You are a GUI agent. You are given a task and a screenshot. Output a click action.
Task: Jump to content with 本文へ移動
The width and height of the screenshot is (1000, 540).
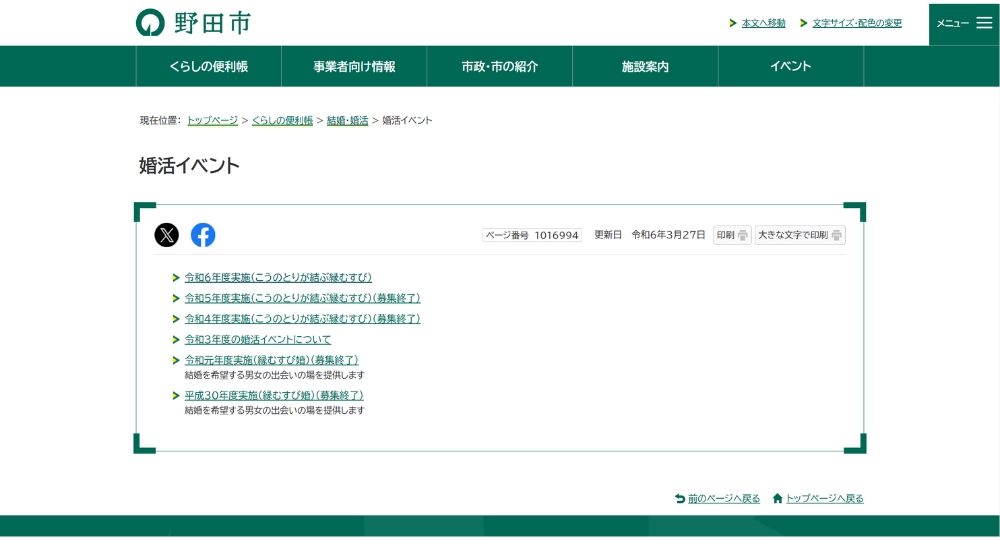coord(763,23)
